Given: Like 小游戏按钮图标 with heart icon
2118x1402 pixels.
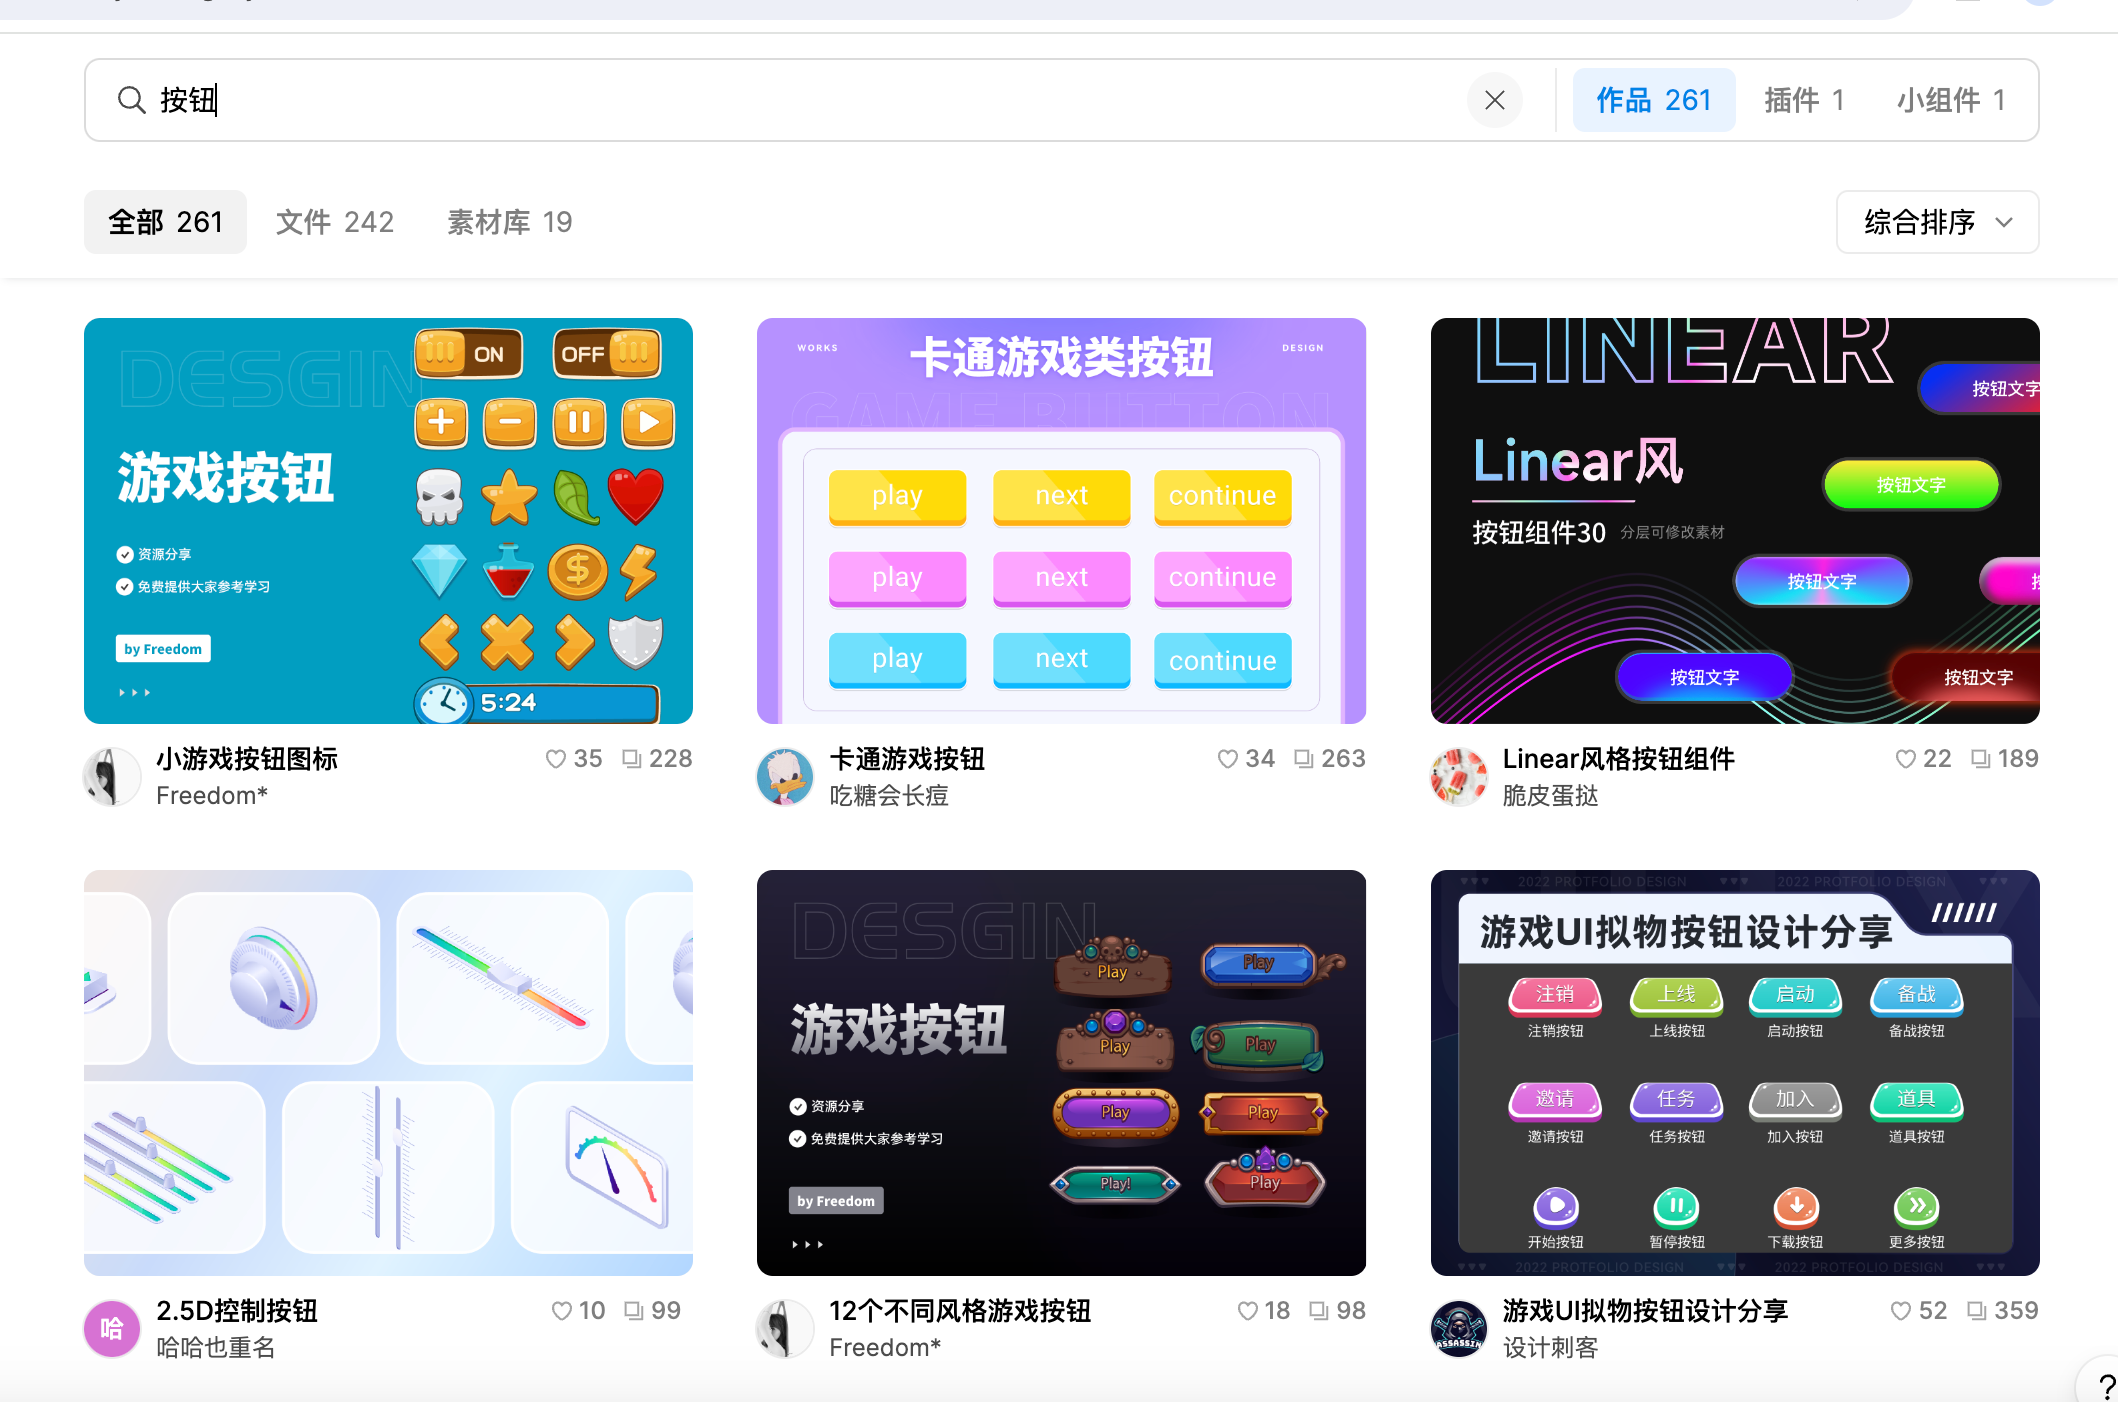Looking at the screenshot, I should pos(556,759).
